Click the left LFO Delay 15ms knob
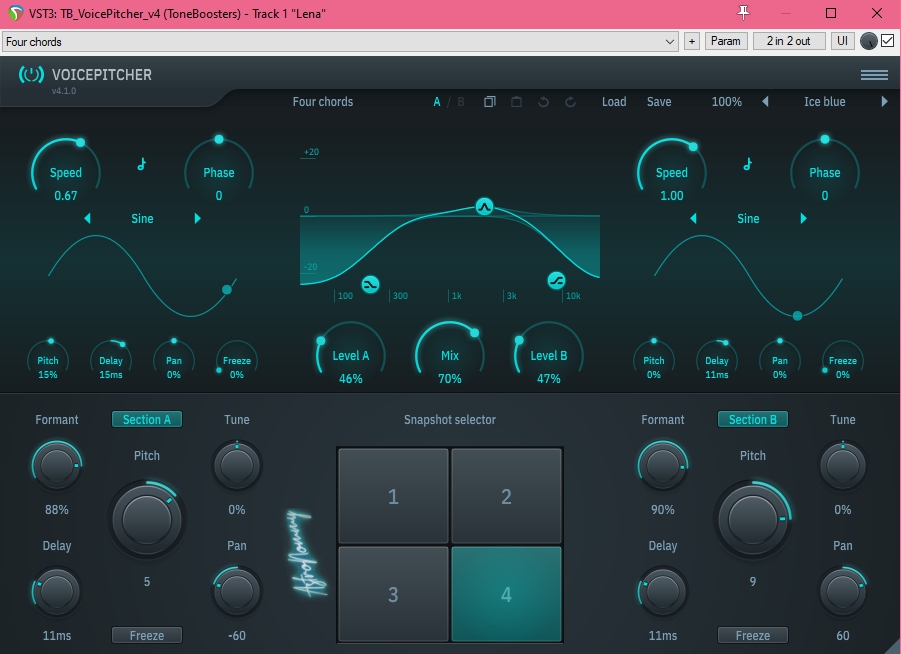 [111, 360]
